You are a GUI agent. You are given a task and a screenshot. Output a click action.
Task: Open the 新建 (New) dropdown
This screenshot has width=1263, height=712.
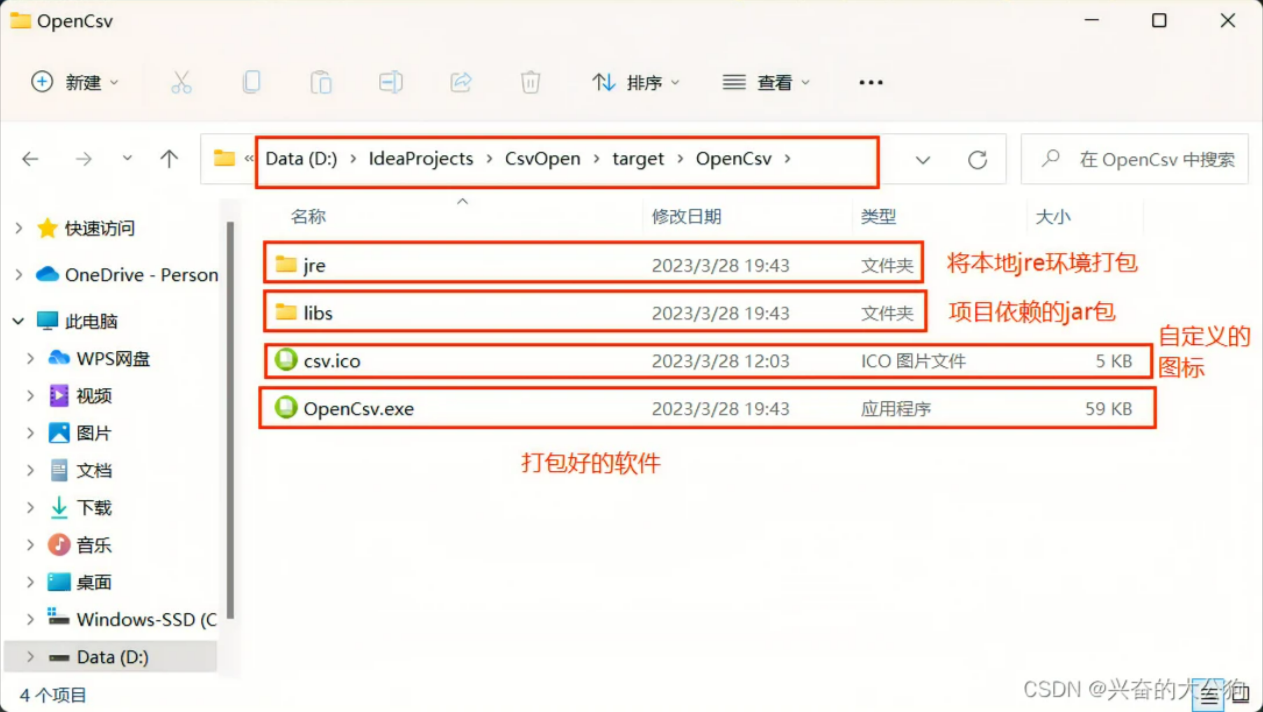click(76, 82)
